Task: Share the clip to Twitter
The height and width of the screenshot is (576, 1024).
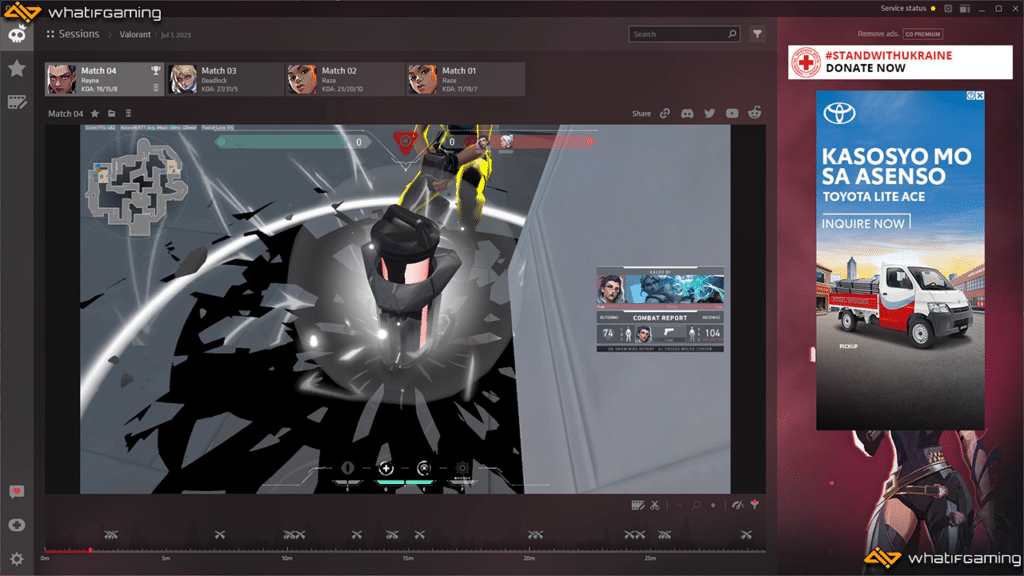Action: point(709,113)
